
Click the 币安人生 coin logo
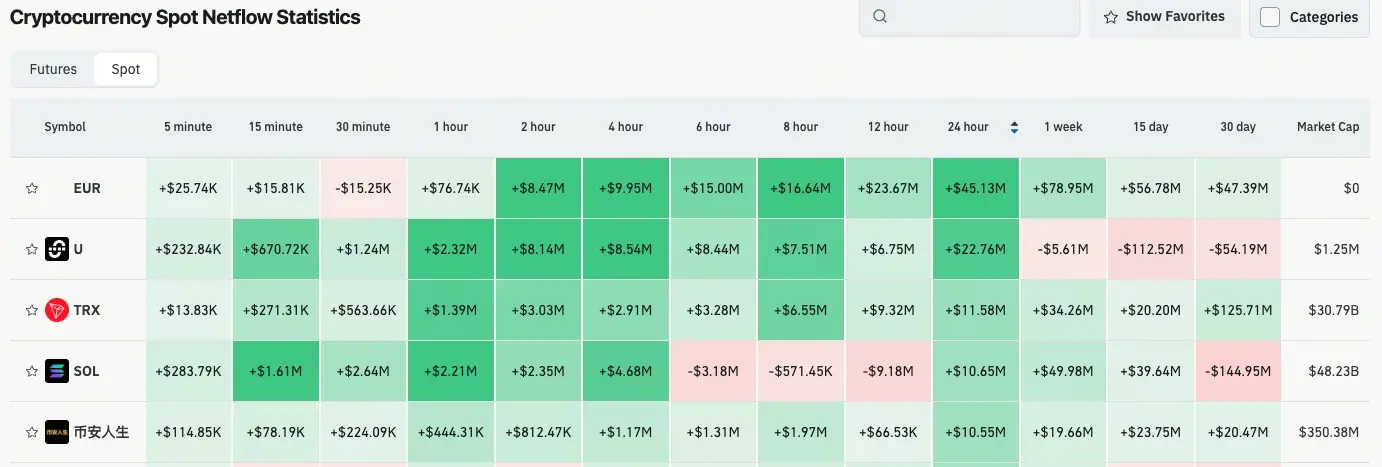click(57, 432)
